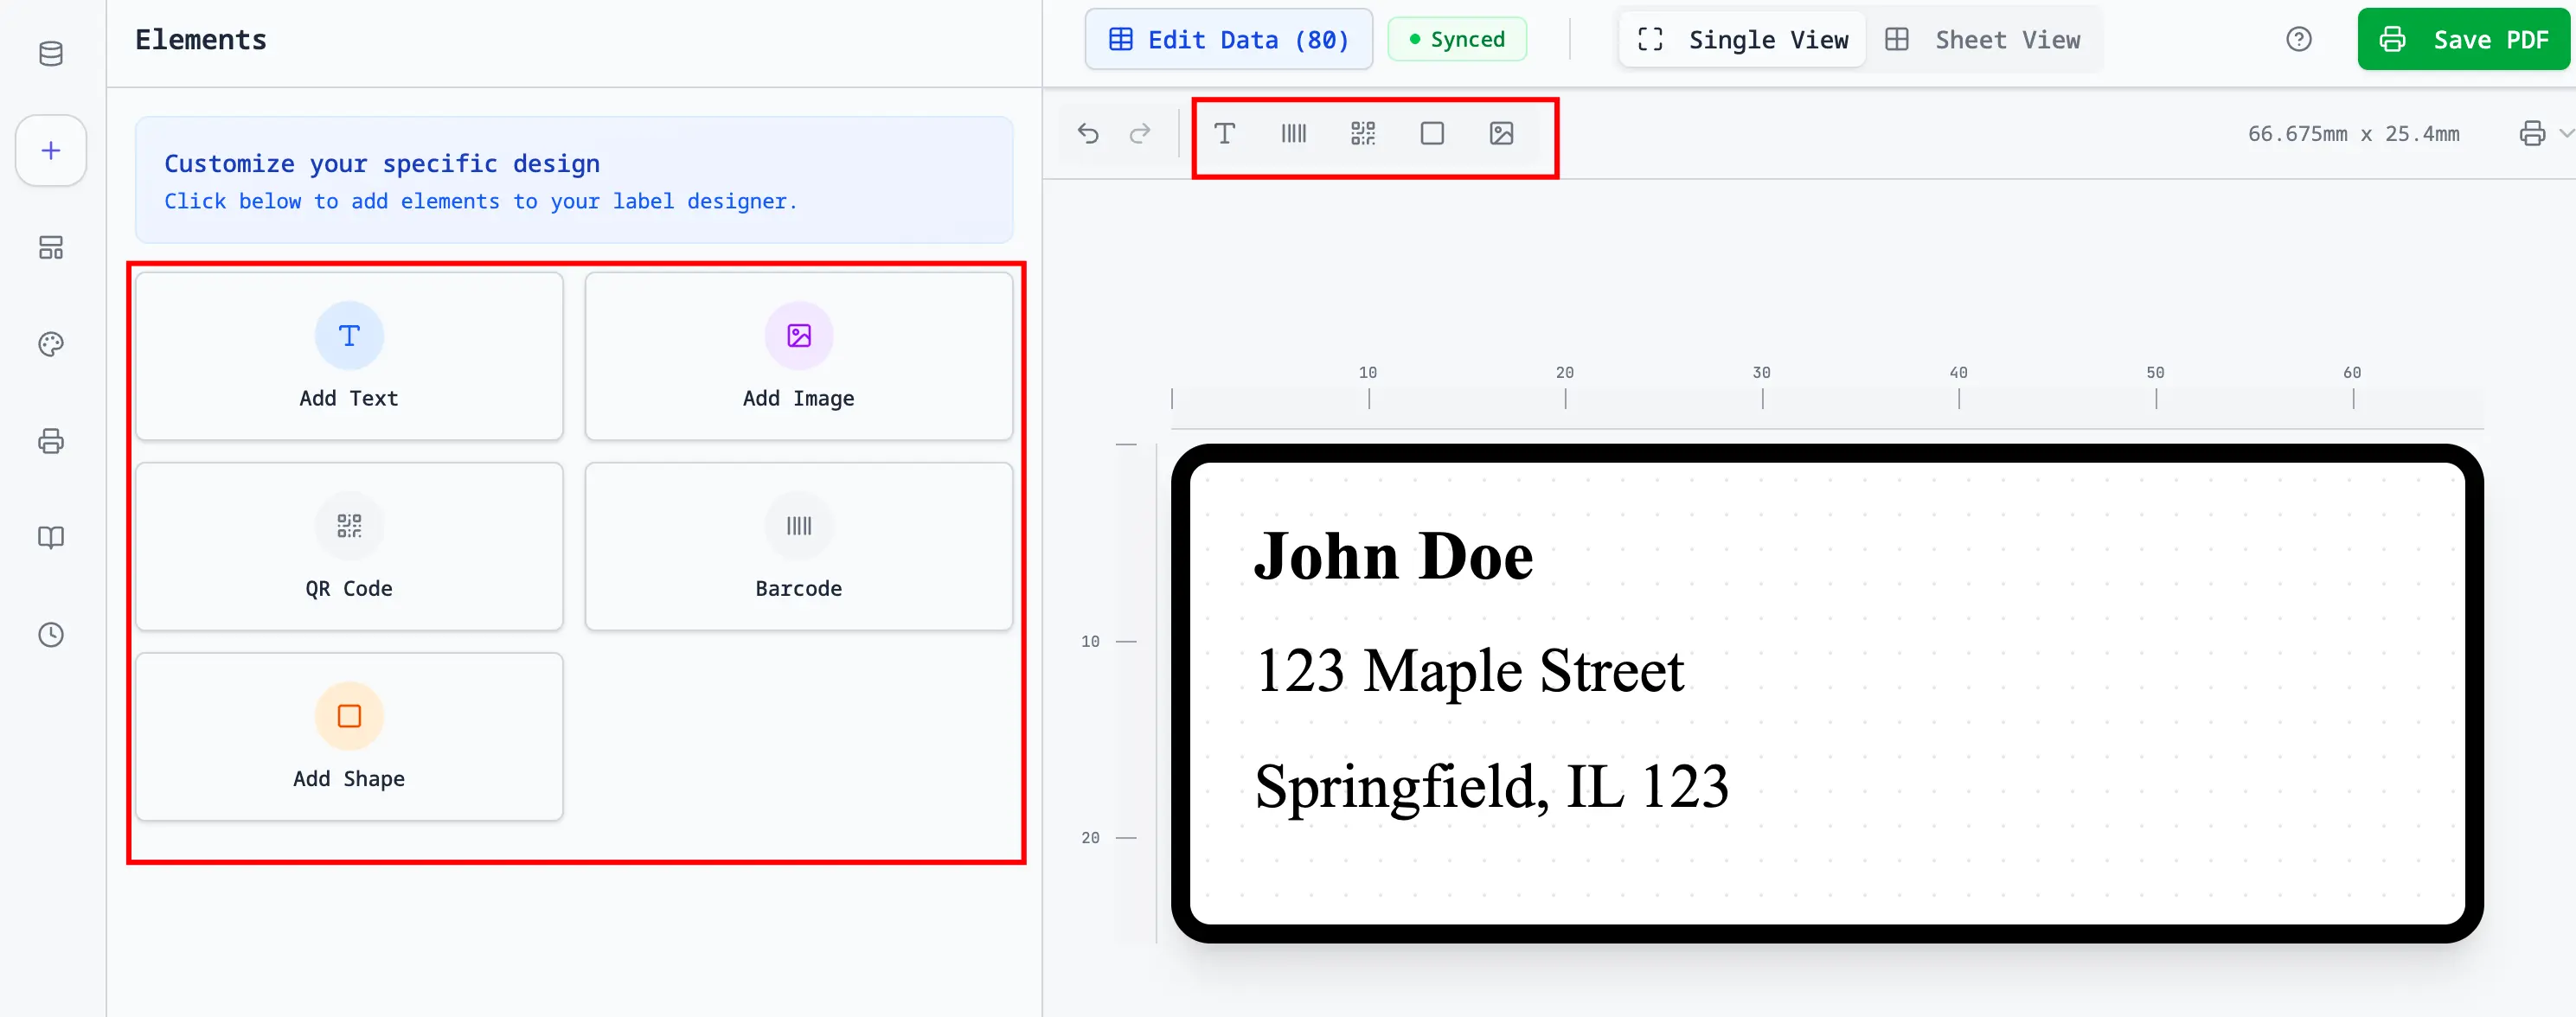2576x1017 pixels.
Task: Choose the shape tool in toolbar
Action: point(1431,133)
